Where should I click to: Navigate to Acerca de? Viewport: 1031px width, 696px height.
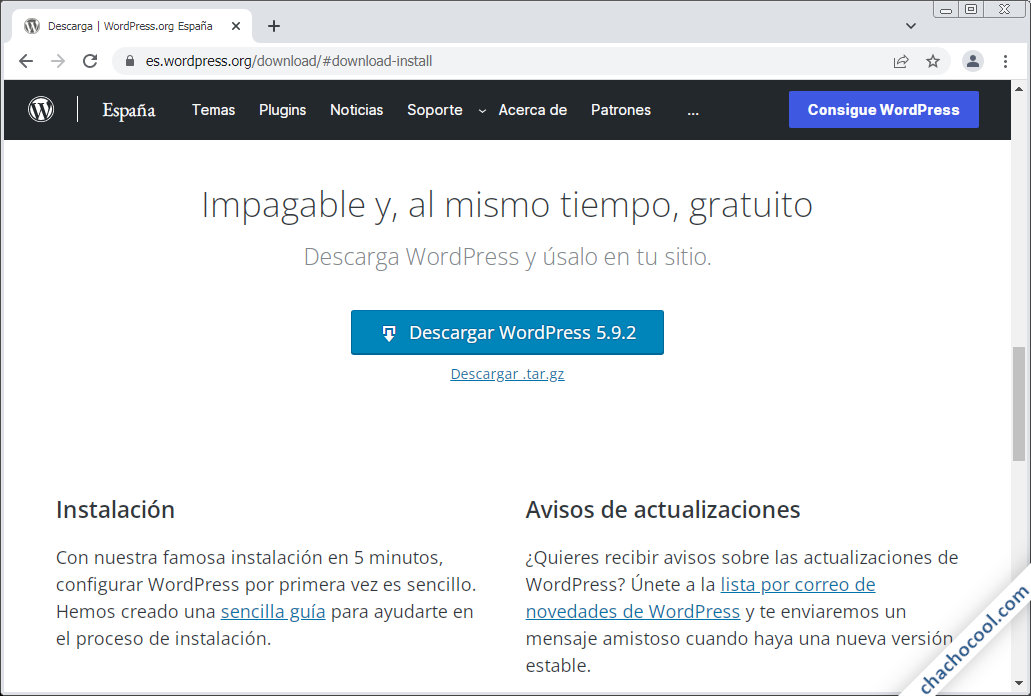pos(533,110)
